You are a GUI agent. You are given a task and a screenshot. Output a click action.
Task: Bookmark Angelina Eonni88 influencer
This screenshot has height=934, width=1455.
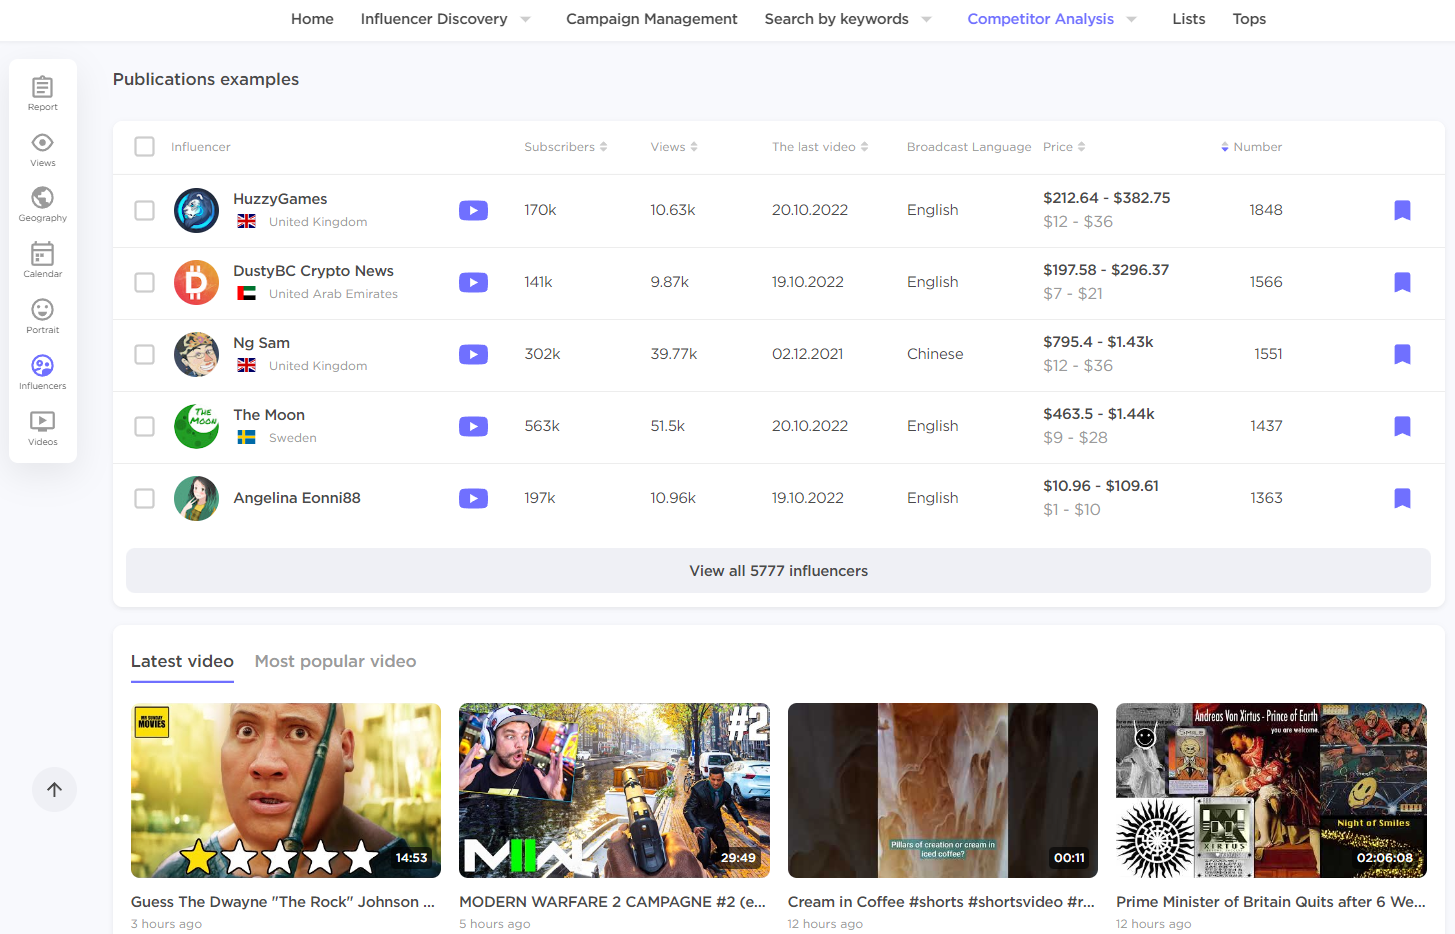1402,498
